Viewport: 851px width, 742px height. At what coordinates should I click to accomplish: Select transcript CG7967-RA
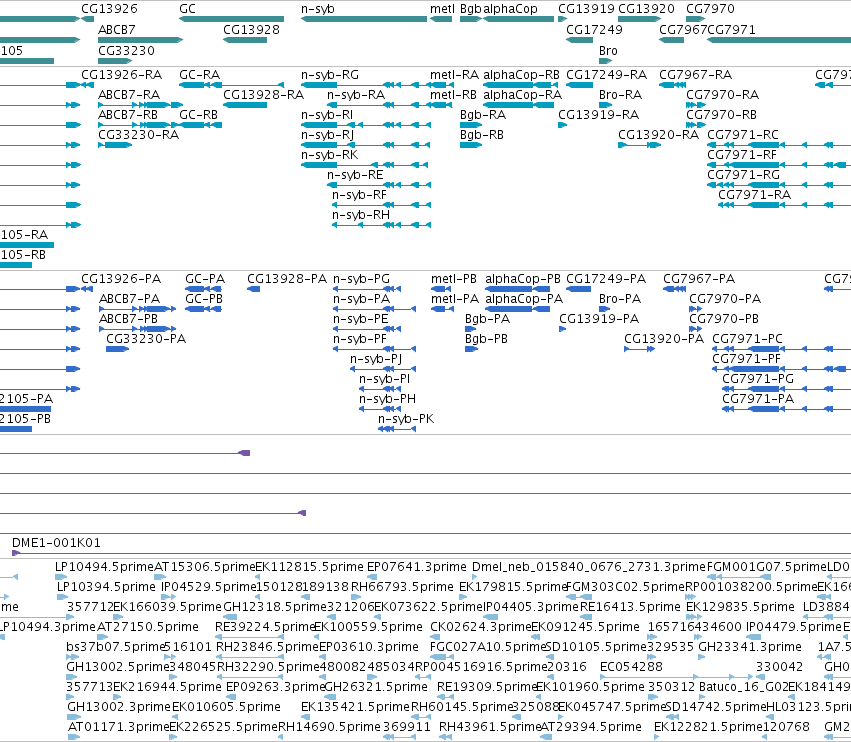(x=696, y=75)
